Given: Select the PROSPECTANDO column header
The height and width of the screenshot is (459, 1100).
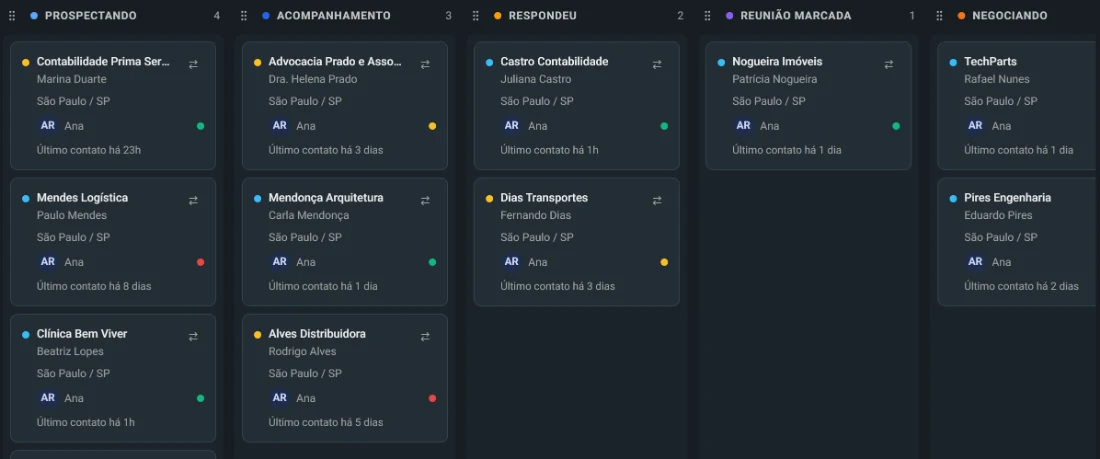Looking at the screenshot, I should click(x=90, y=15).
